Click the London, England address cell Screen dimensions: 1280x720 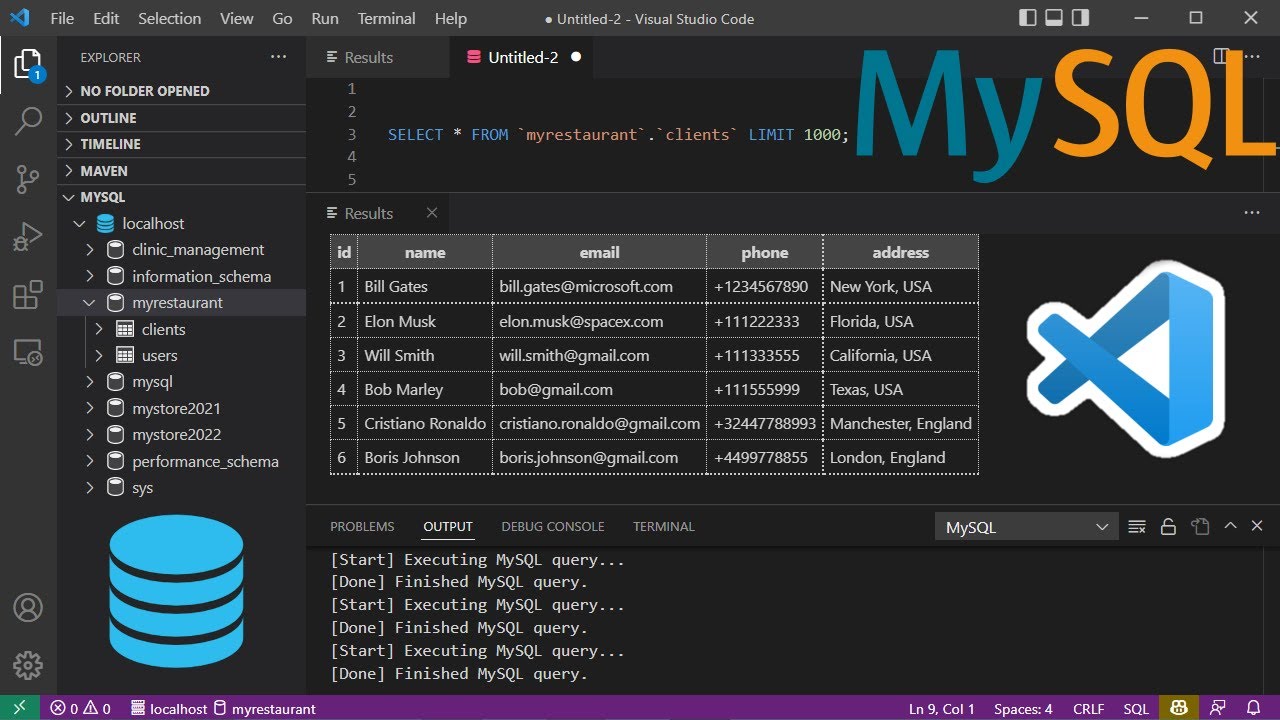(x=901, y=457)
